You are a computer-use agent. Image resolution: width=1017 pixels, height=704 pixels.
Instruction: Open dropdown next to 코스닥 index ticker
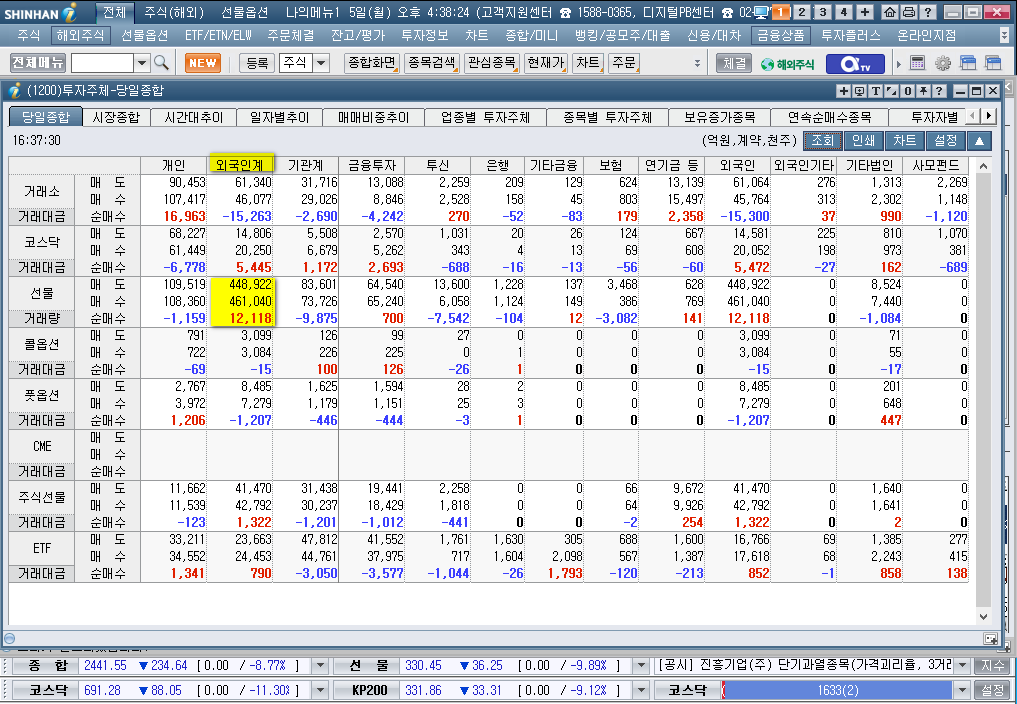click(x=320, y=690)
